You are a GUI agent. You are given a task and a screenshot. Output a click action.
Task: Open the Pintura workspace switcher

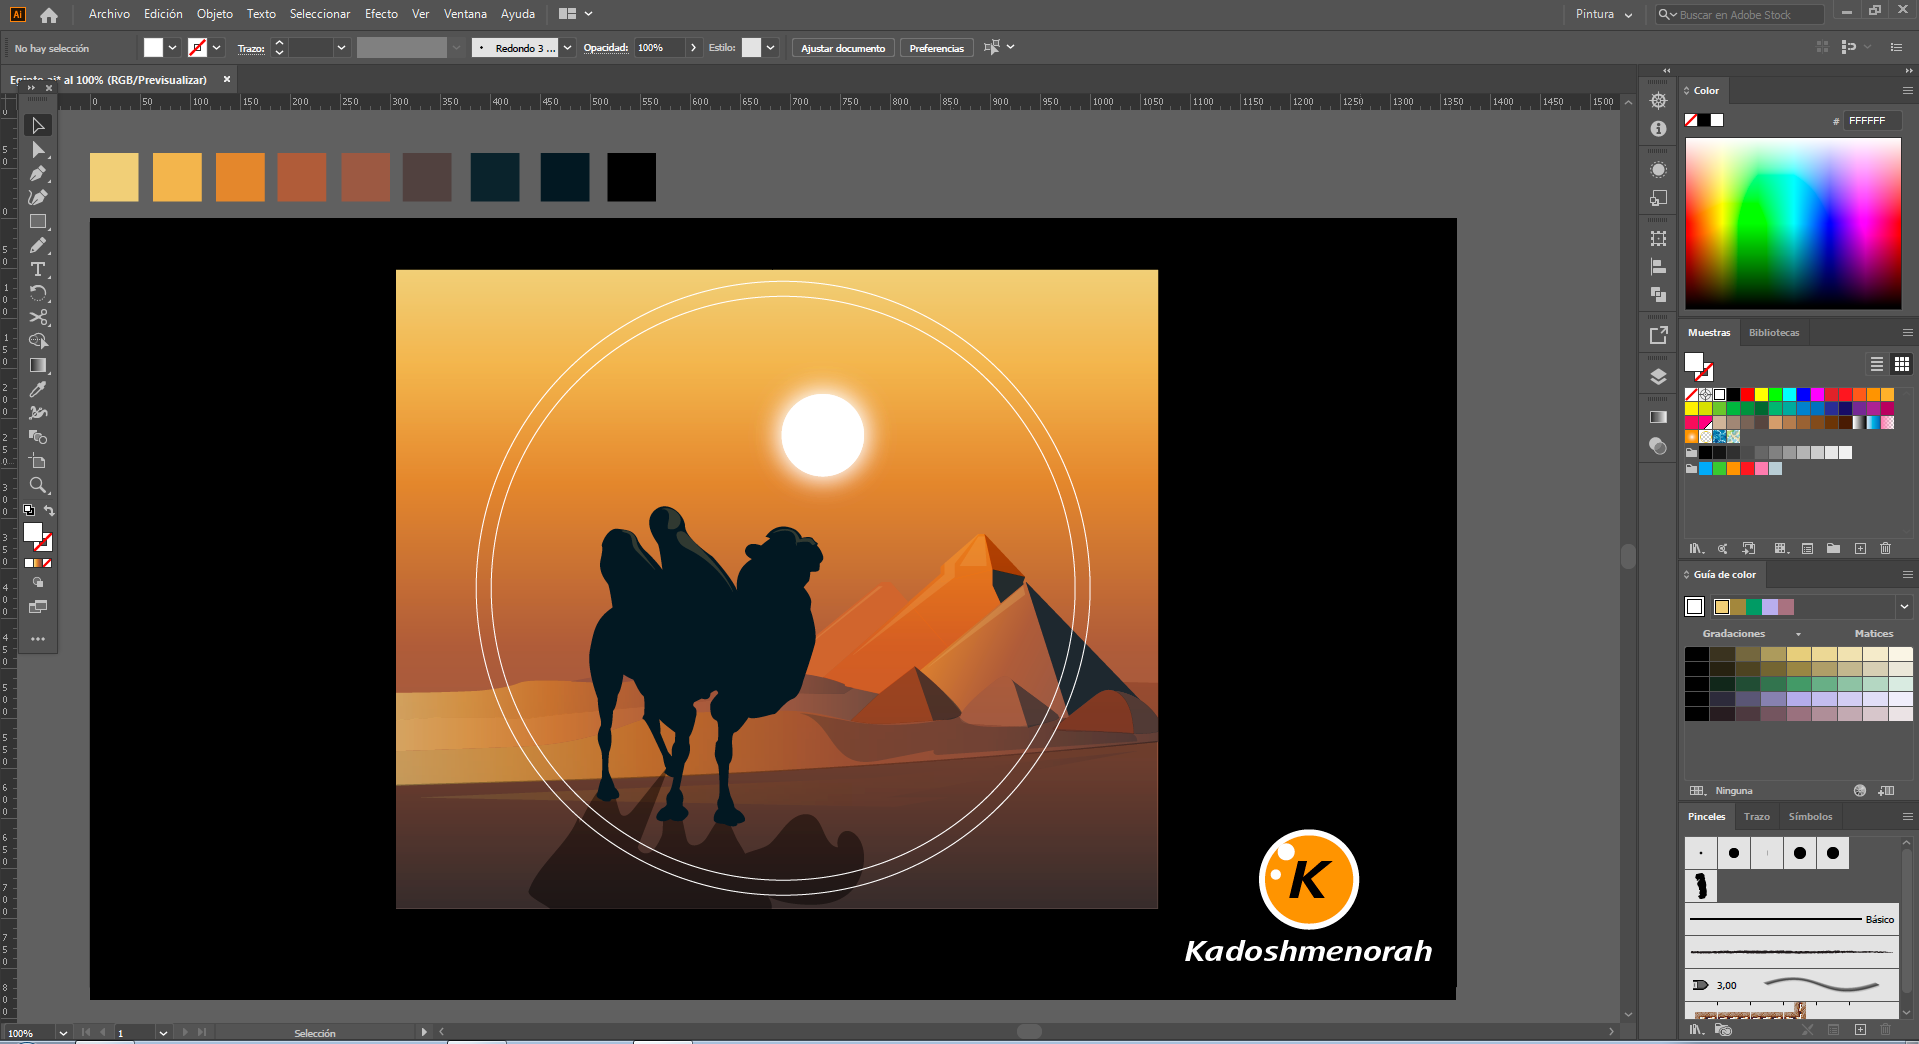[x=1604, y=14]
